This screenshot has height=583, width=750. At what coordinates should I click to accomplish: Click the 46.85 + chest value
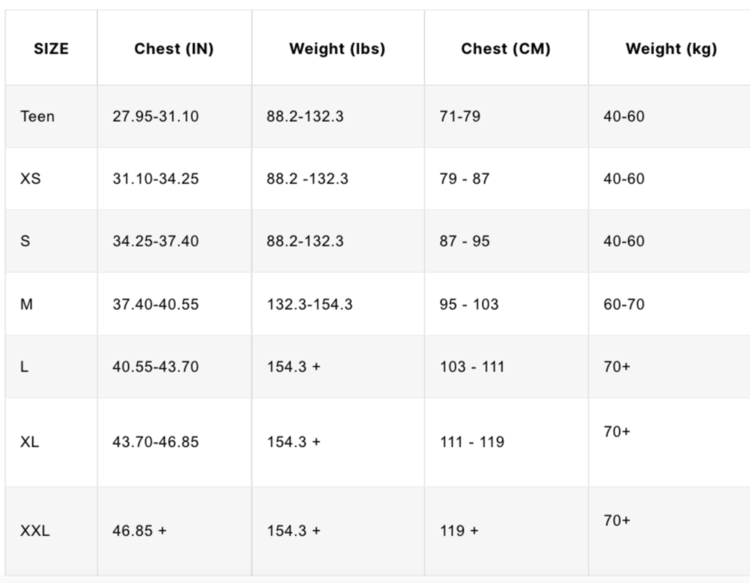[x=140, y=531]
